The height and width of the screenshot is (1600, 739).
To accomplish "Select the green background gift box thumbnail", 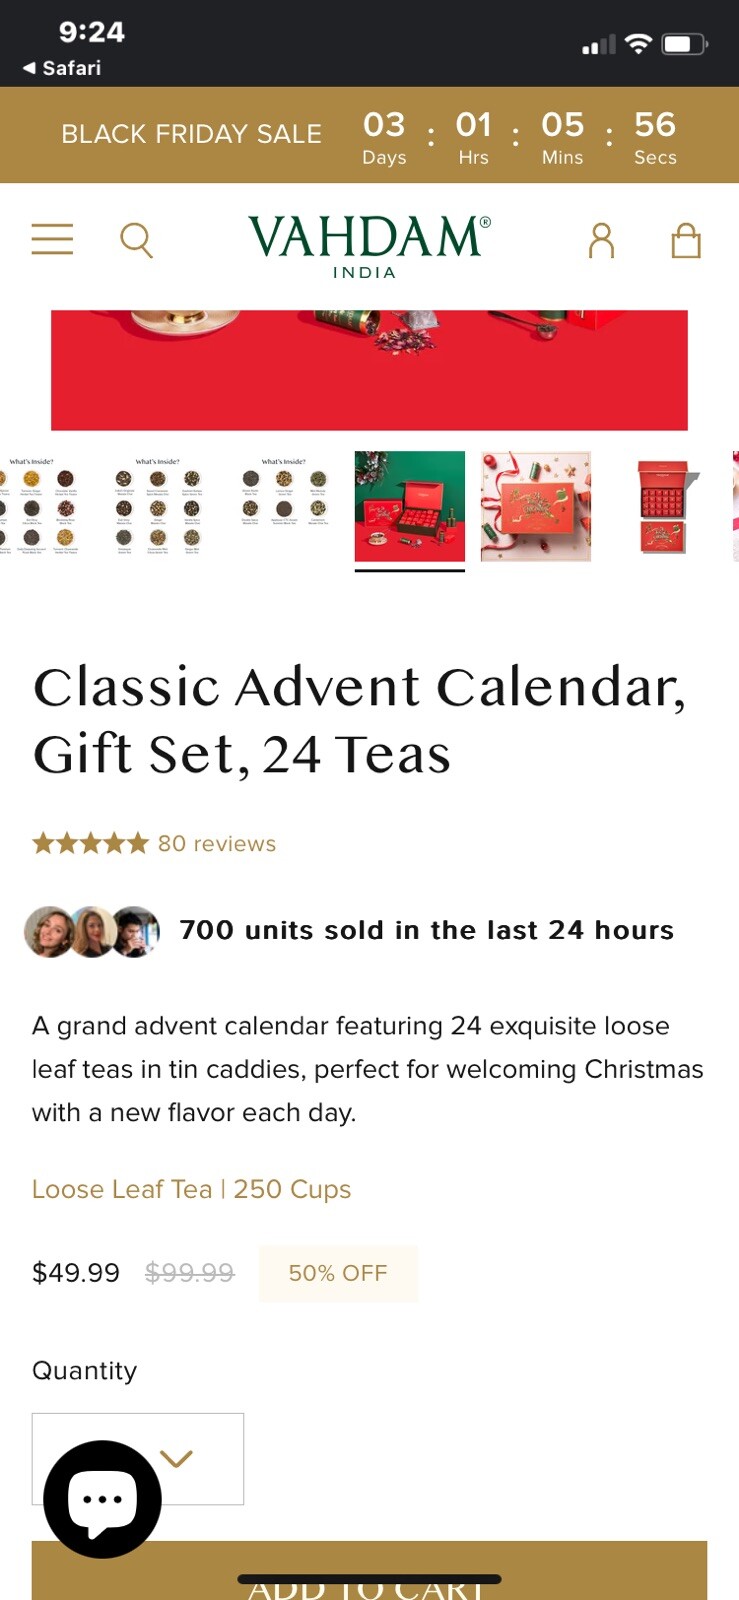I will [x=410, y=507].
